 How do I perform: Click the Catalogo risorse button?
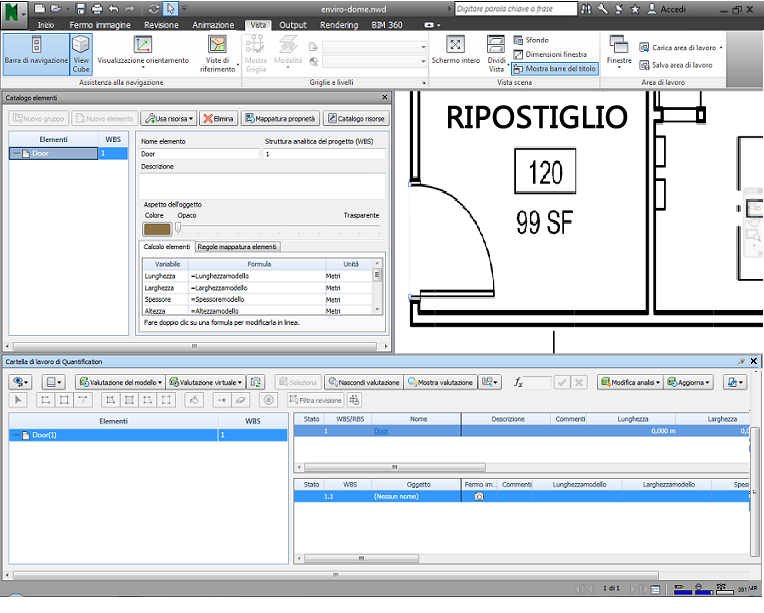tap(356, 119)
